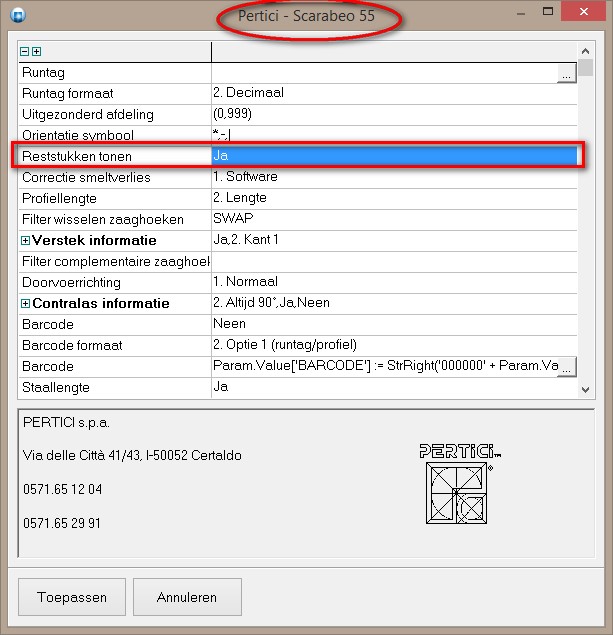This screenshot has width=613, height=635.
Task: Expand the Verstek informatie group
Action: (x=25, y=241)
